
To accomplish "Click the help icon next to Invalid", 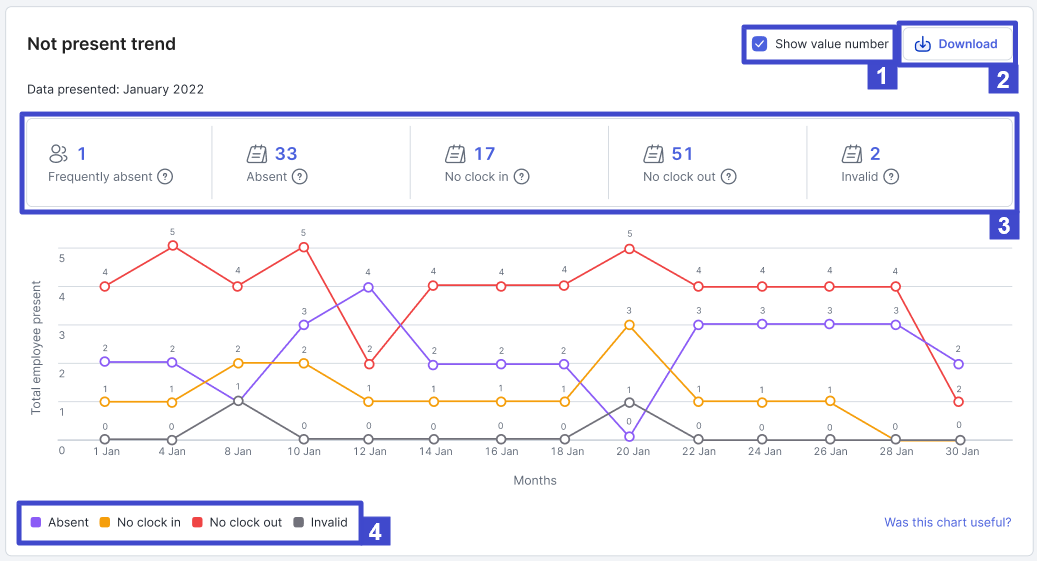I will tap(891, 177).
